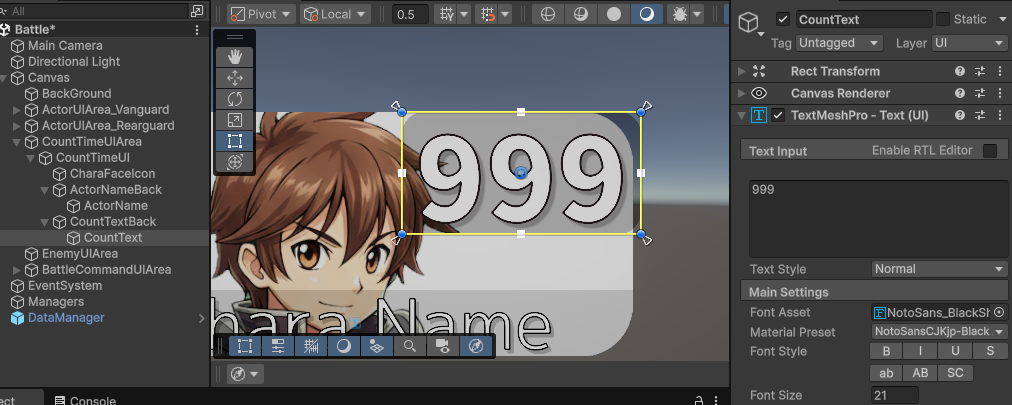Select the Rotate tool

pos(235,99)
